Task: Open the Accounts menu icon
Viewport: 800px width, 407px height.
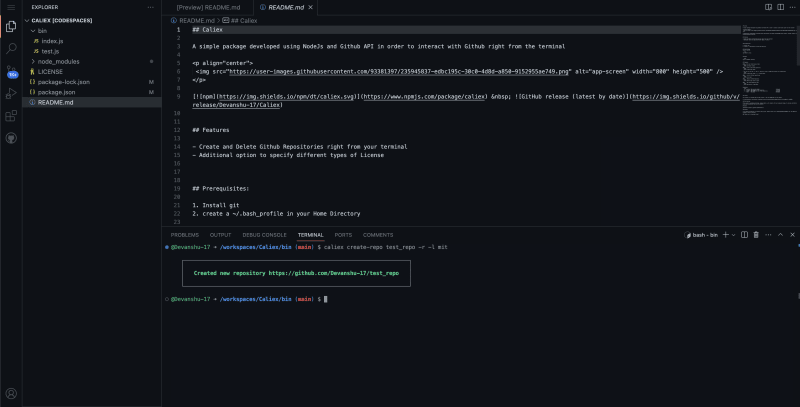Action: (x=11, y=393)
